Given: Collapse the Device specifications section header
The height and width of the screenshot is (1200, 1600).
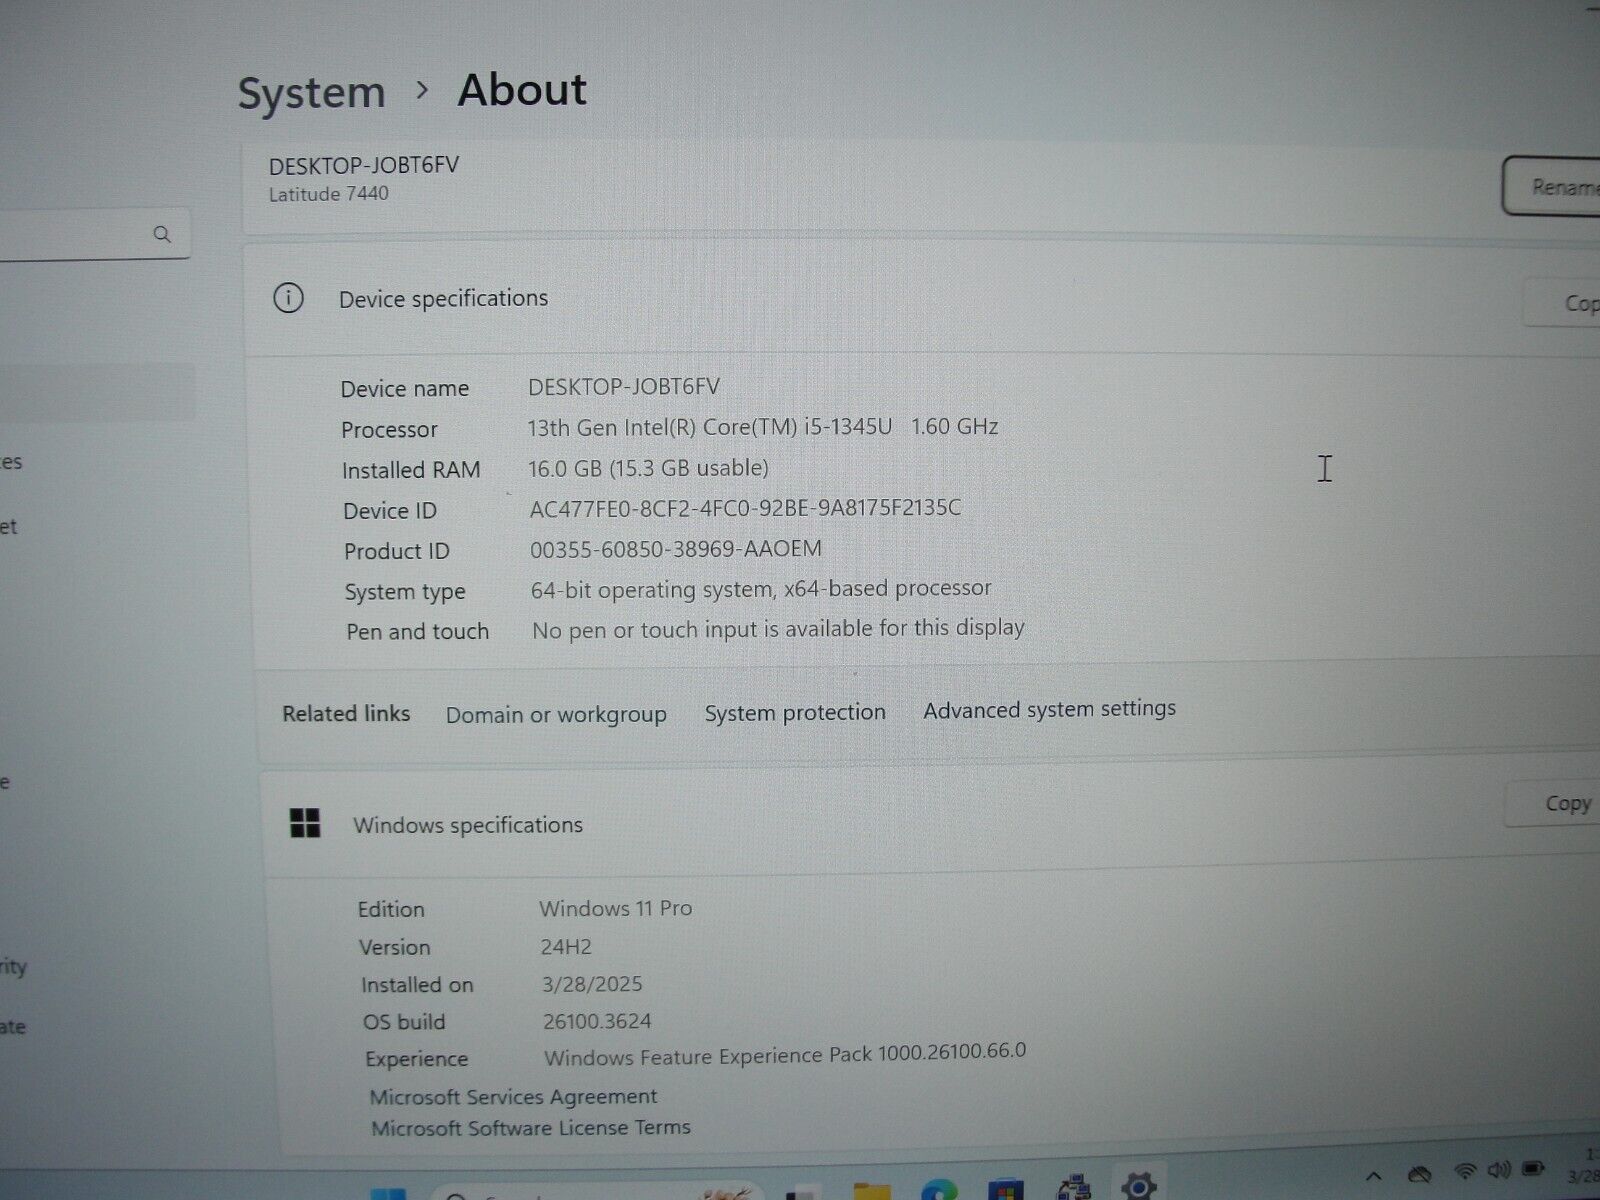Looking at the screenshot, I should tap(920, 300).
